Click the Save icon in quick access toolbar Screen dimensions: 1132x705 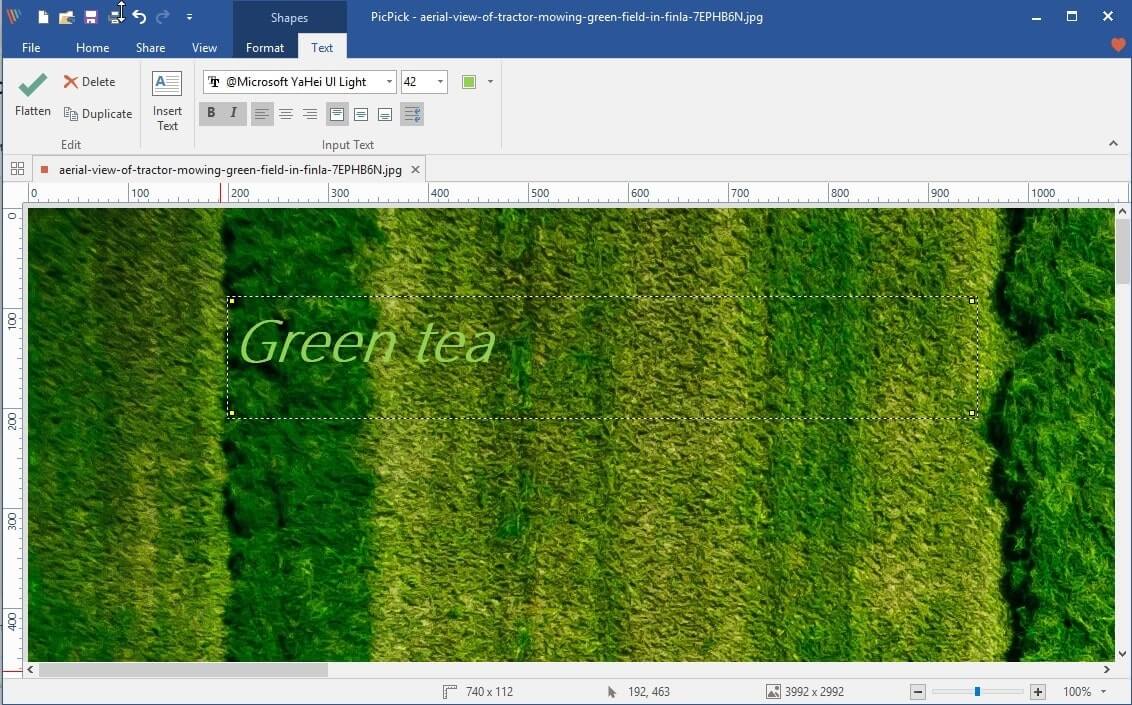click(x=91, y=17)
